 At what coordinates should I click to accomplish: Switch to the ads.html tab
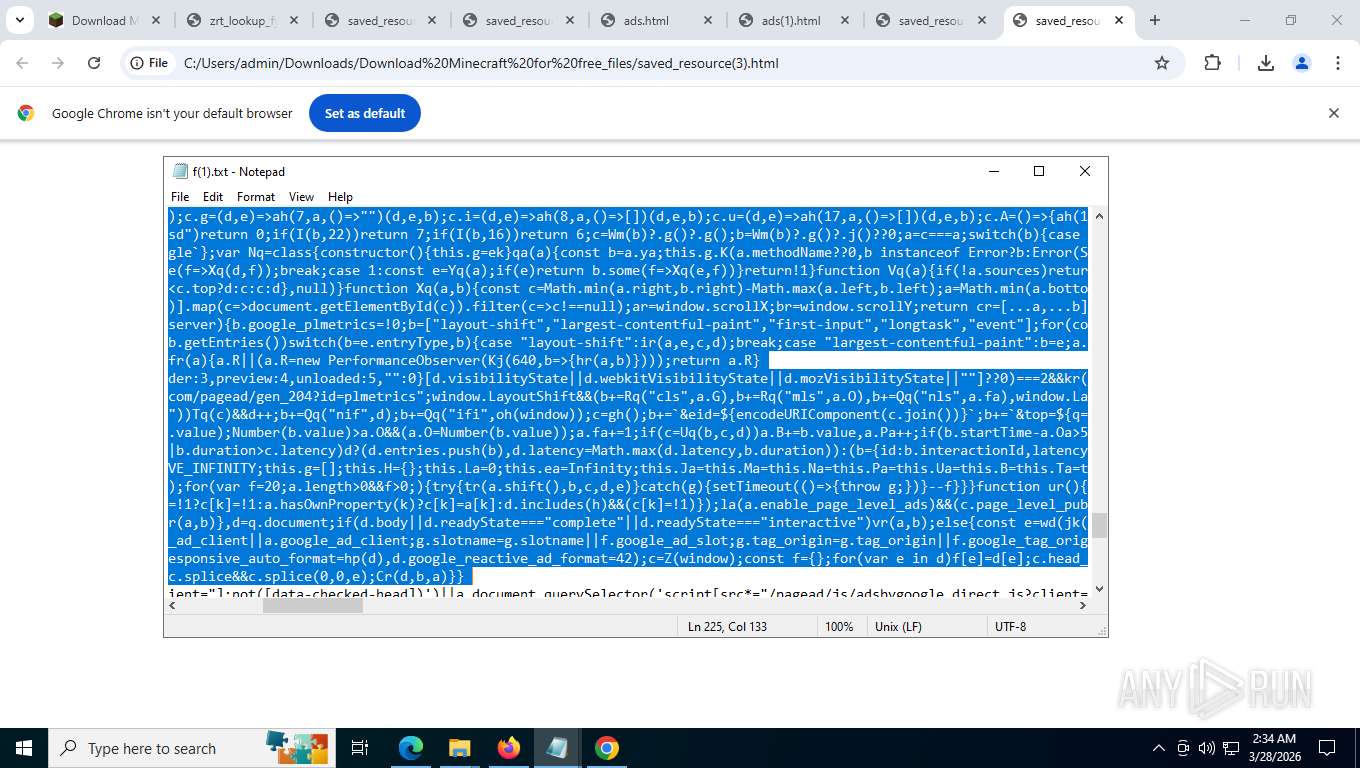[655, 20]
